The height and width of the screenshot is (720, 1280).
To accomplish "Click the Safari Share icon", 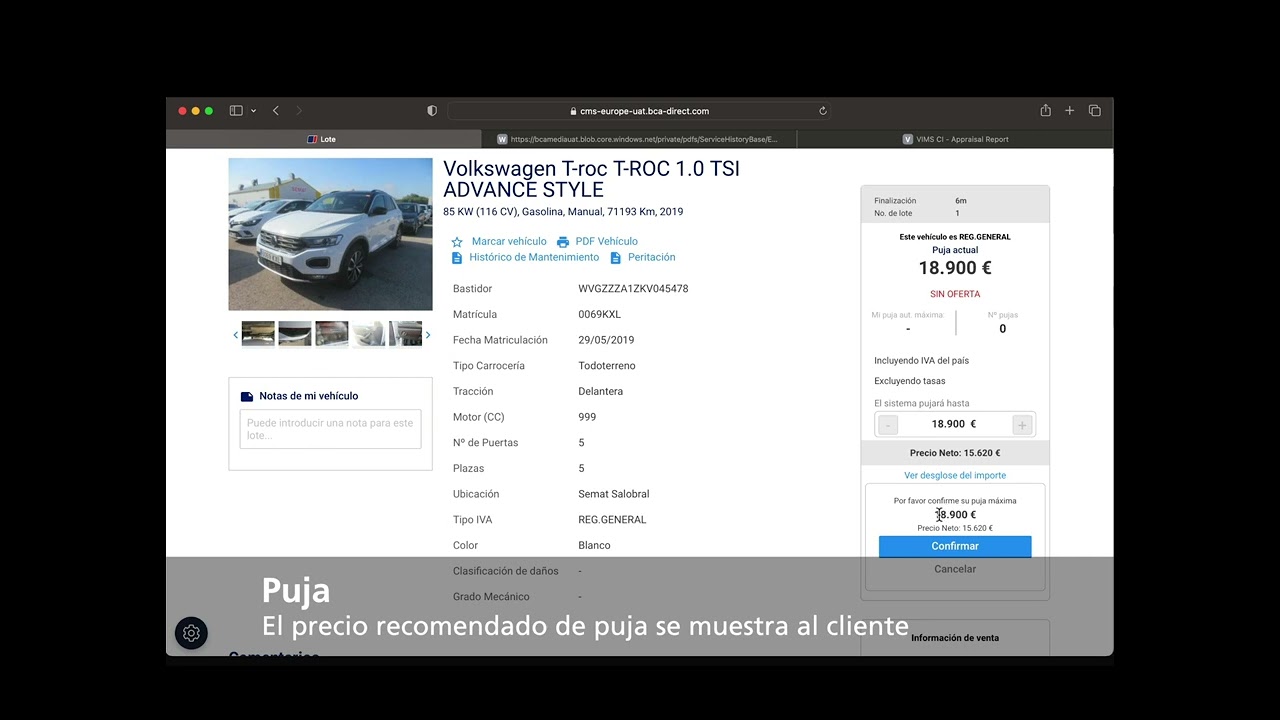I will (x=1045, y=110).
